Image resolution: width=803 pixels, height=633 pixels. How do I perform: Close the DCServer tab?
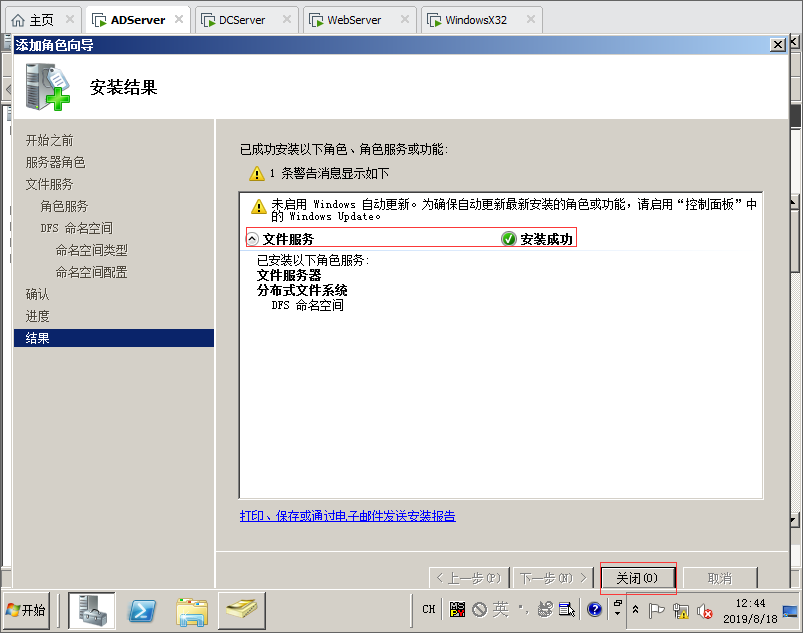287,19
